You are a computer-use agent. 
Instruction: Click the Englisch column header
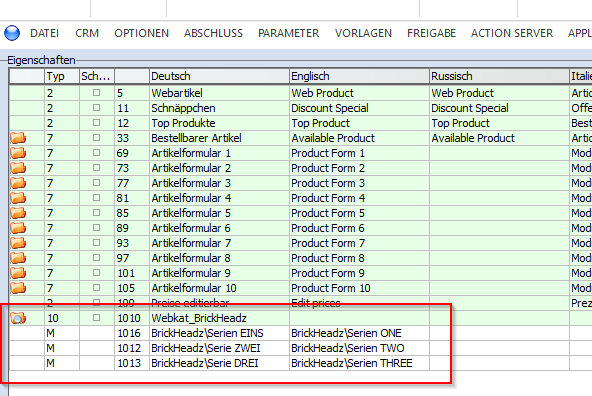359,76
